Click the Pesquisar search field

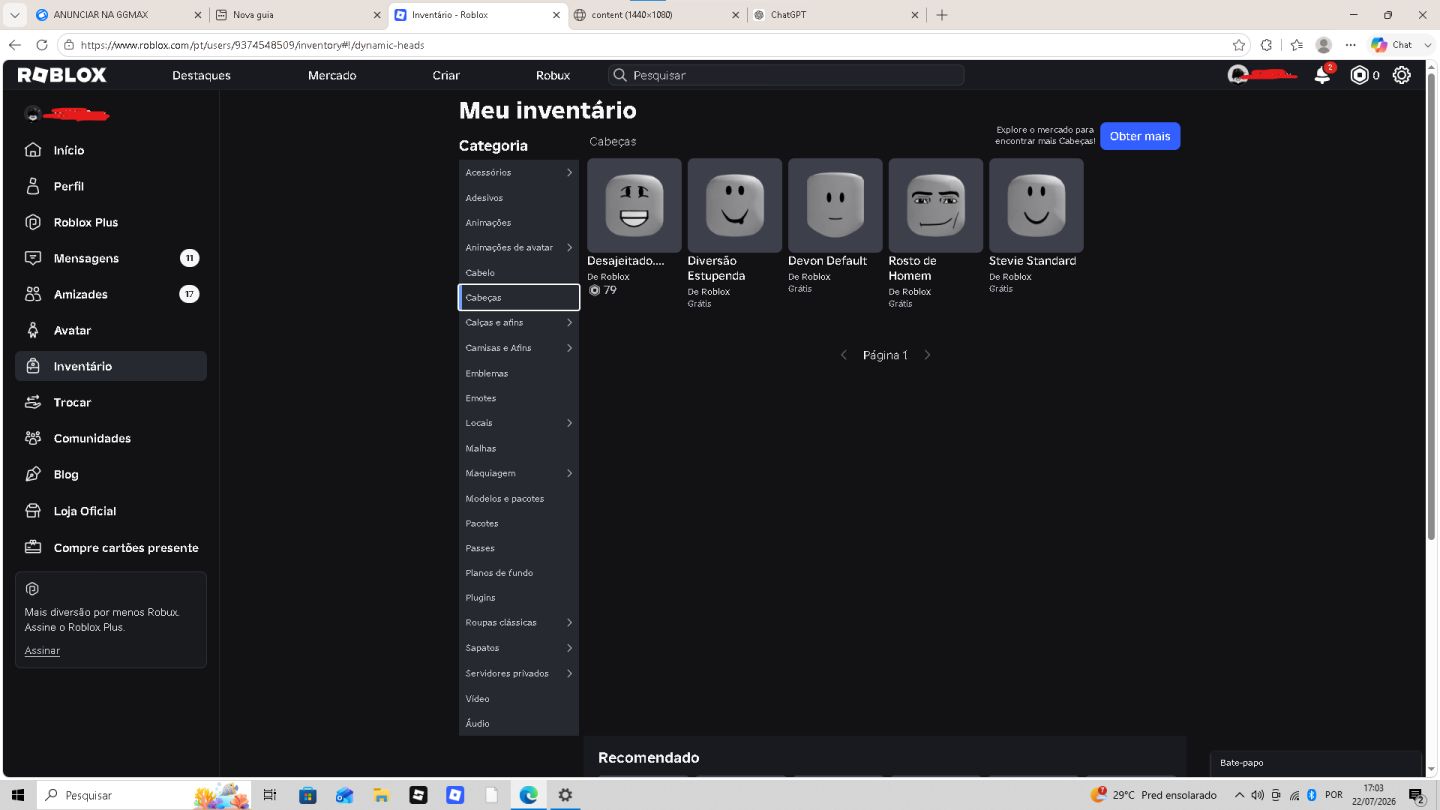[786, 75]
